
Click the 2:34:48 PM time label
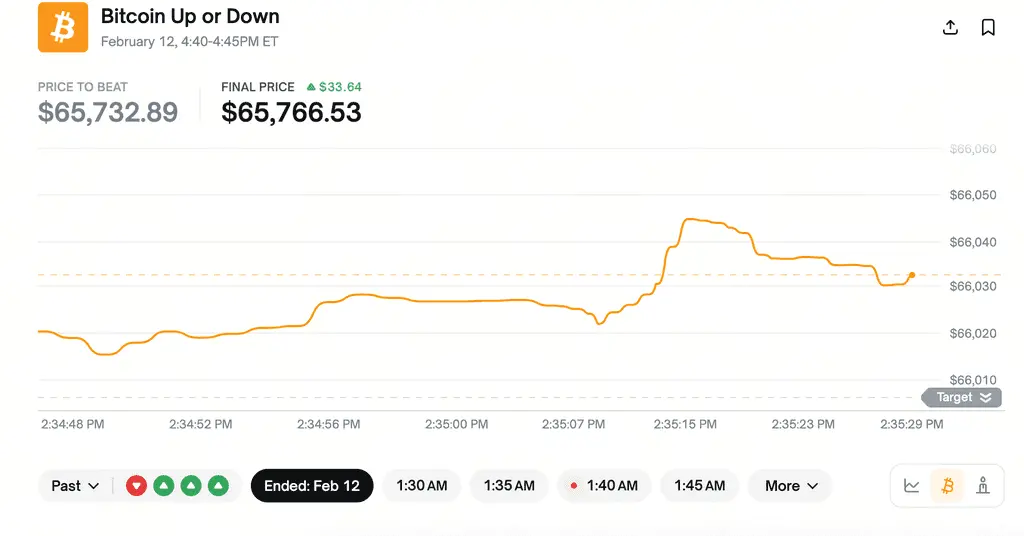pyautogui.click(x=72, y=424)
